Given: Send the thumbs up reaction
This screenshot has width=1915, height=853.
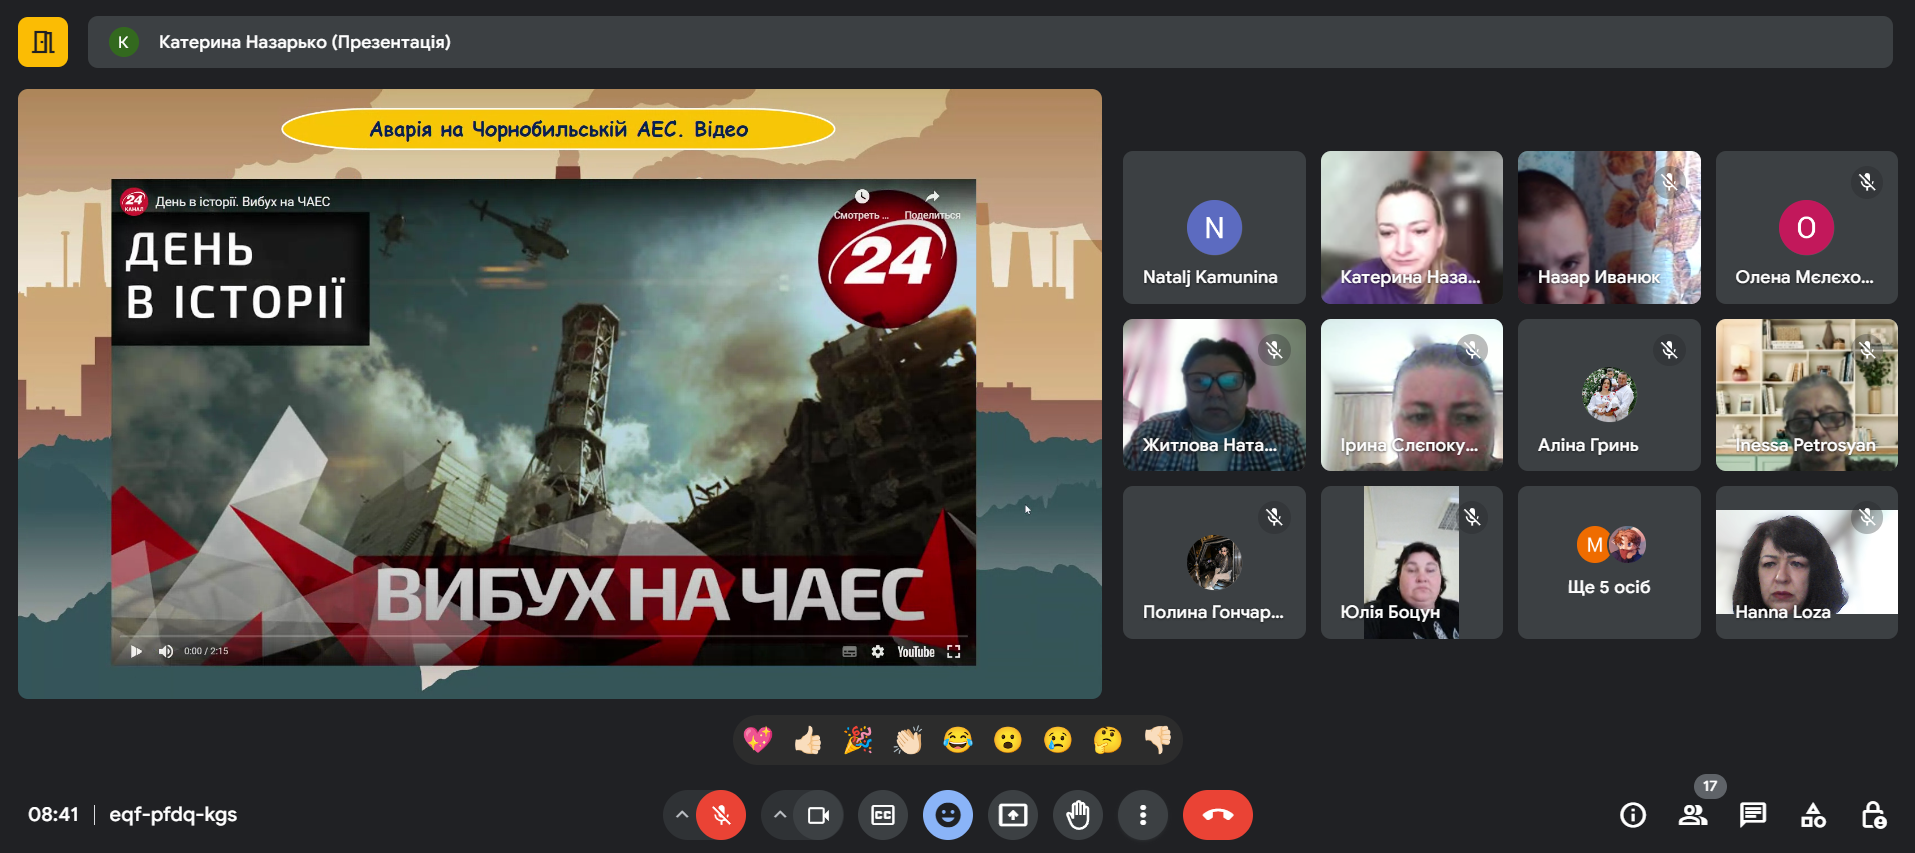Looking at the screenshot, I should 807,740.
